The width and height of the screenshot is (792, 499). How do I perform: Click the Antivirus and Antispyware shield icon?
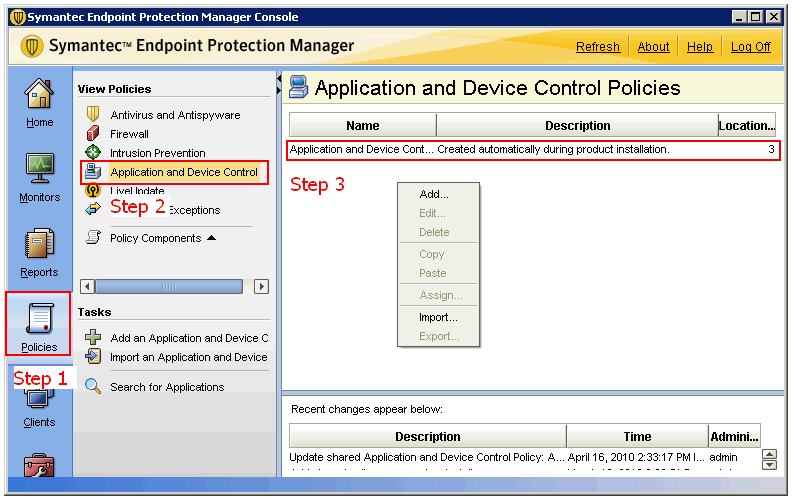pyautogui.click(x=93, y=114)
